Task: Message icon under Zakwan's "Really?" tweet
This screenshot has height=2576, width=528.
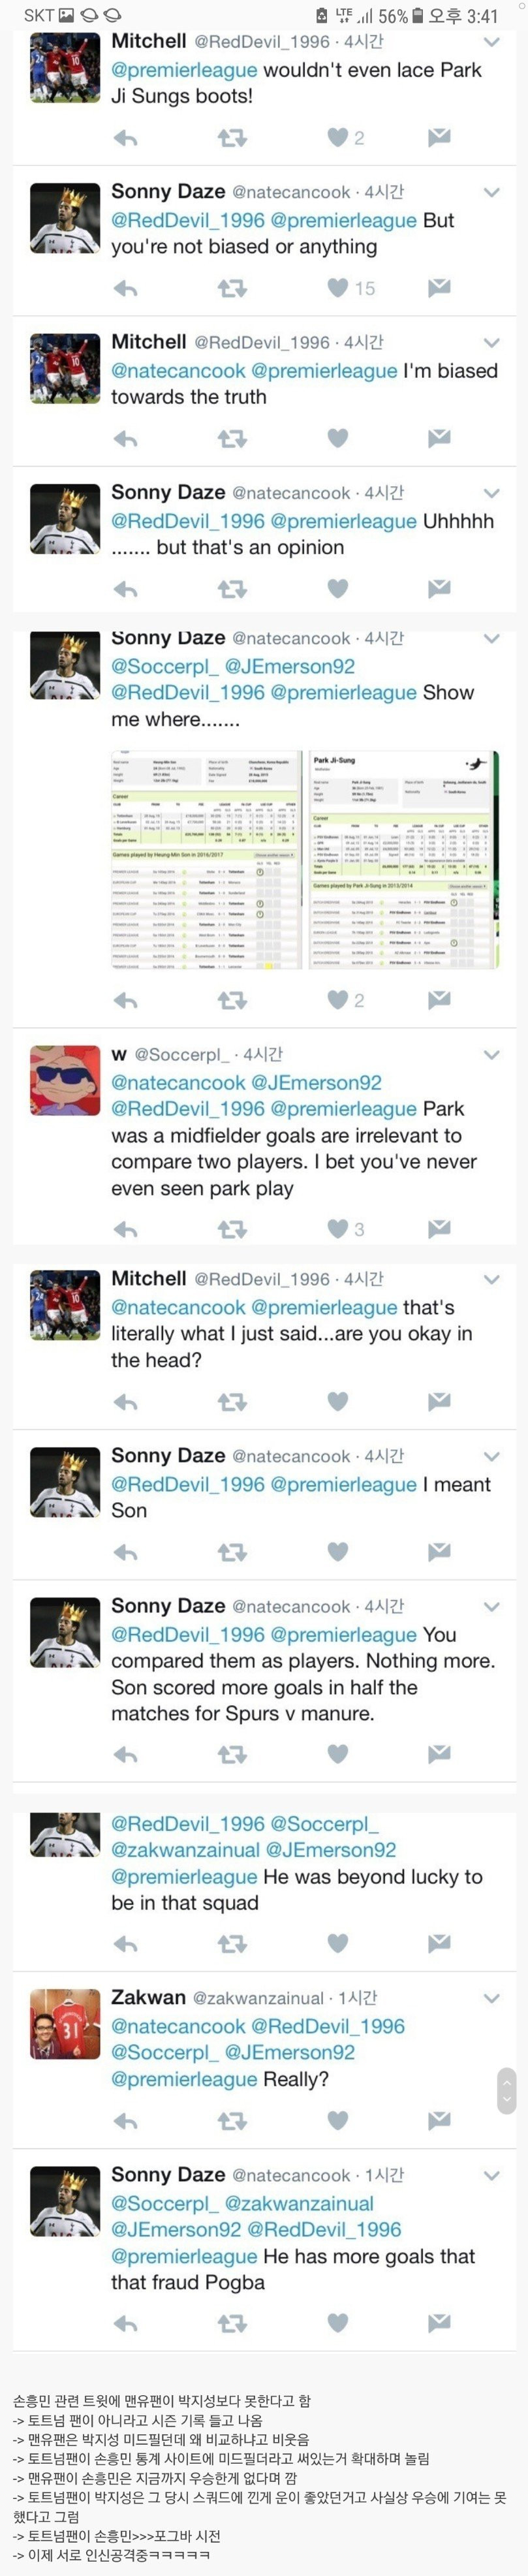Action: tap(439, 2120)
